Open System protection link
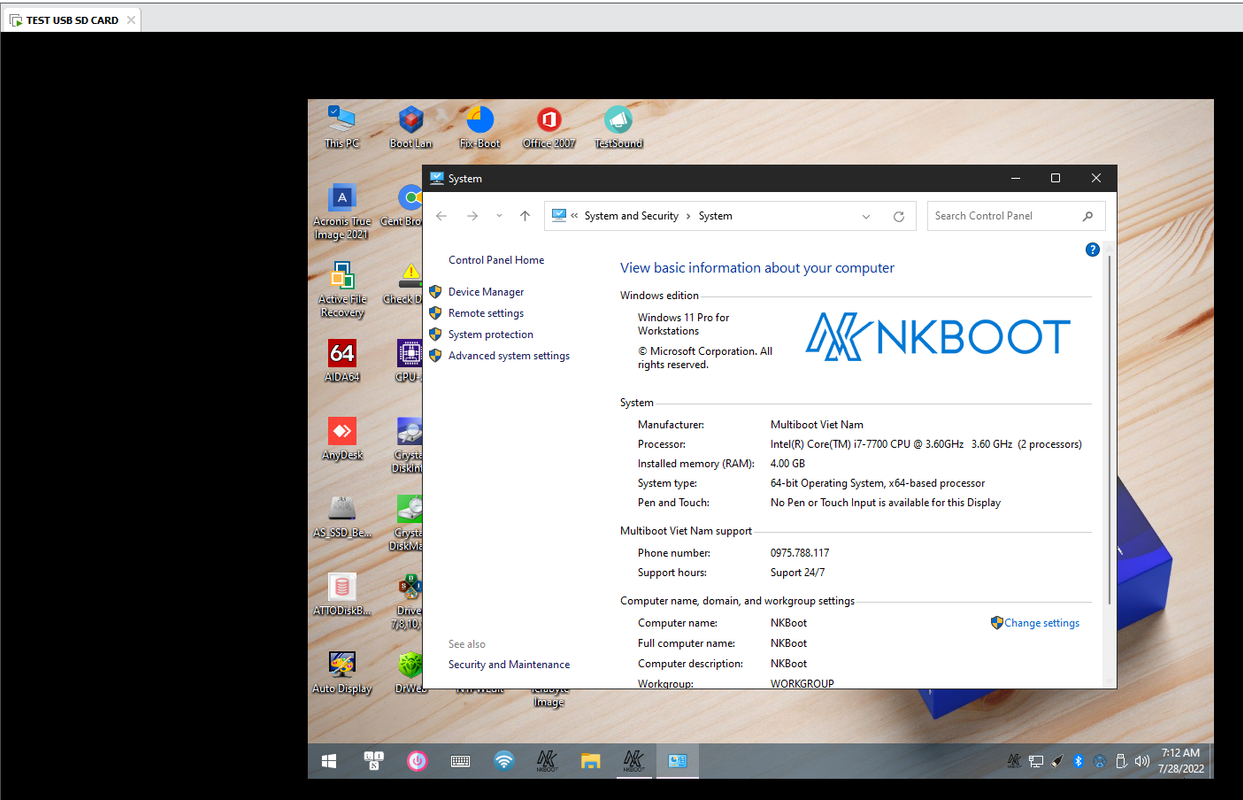This screenshot has height=800, width=1243. click(x=491, y=335)
